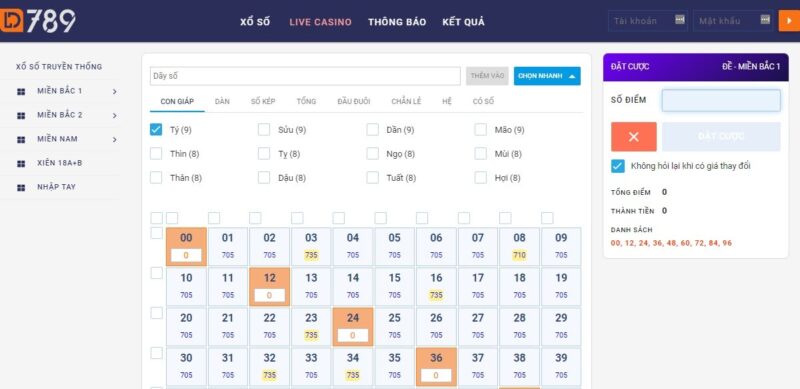Click the LD789 logo
The width and height of the screenshot is (800, 389).
click(38, 21)
